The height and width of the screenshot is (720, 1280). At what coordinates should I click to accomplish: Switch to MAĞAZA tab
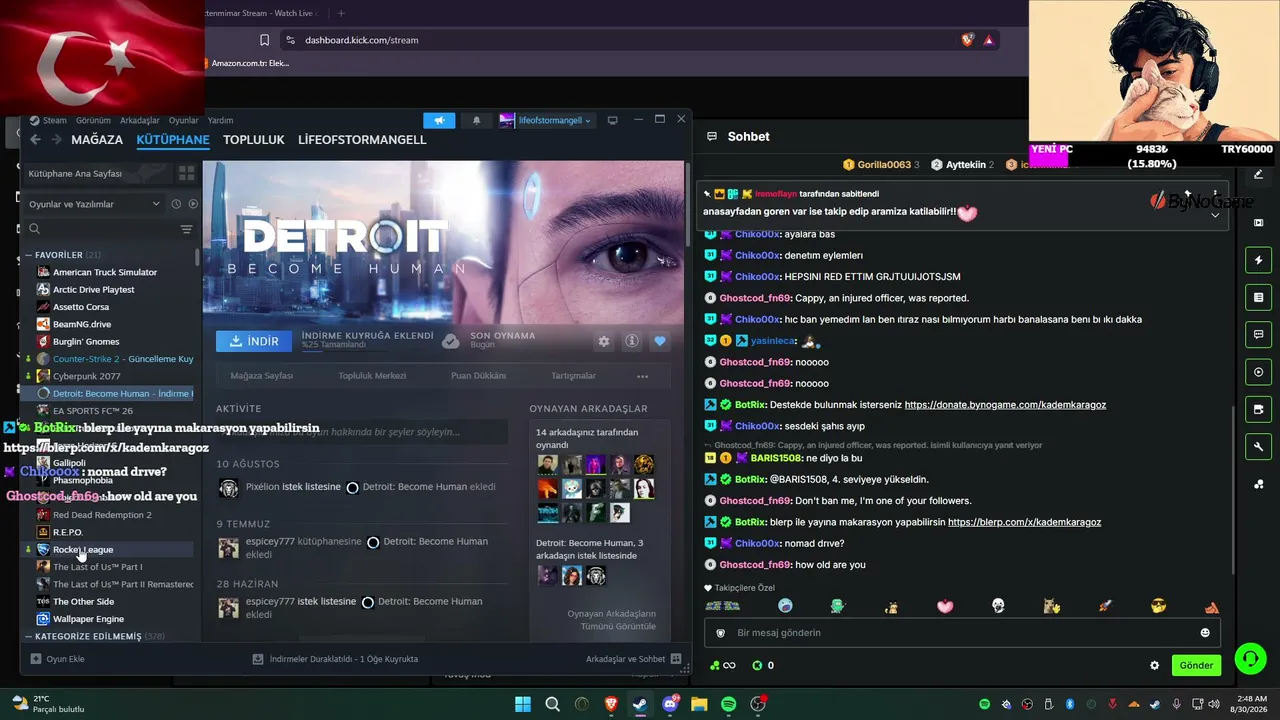(97, 140)
